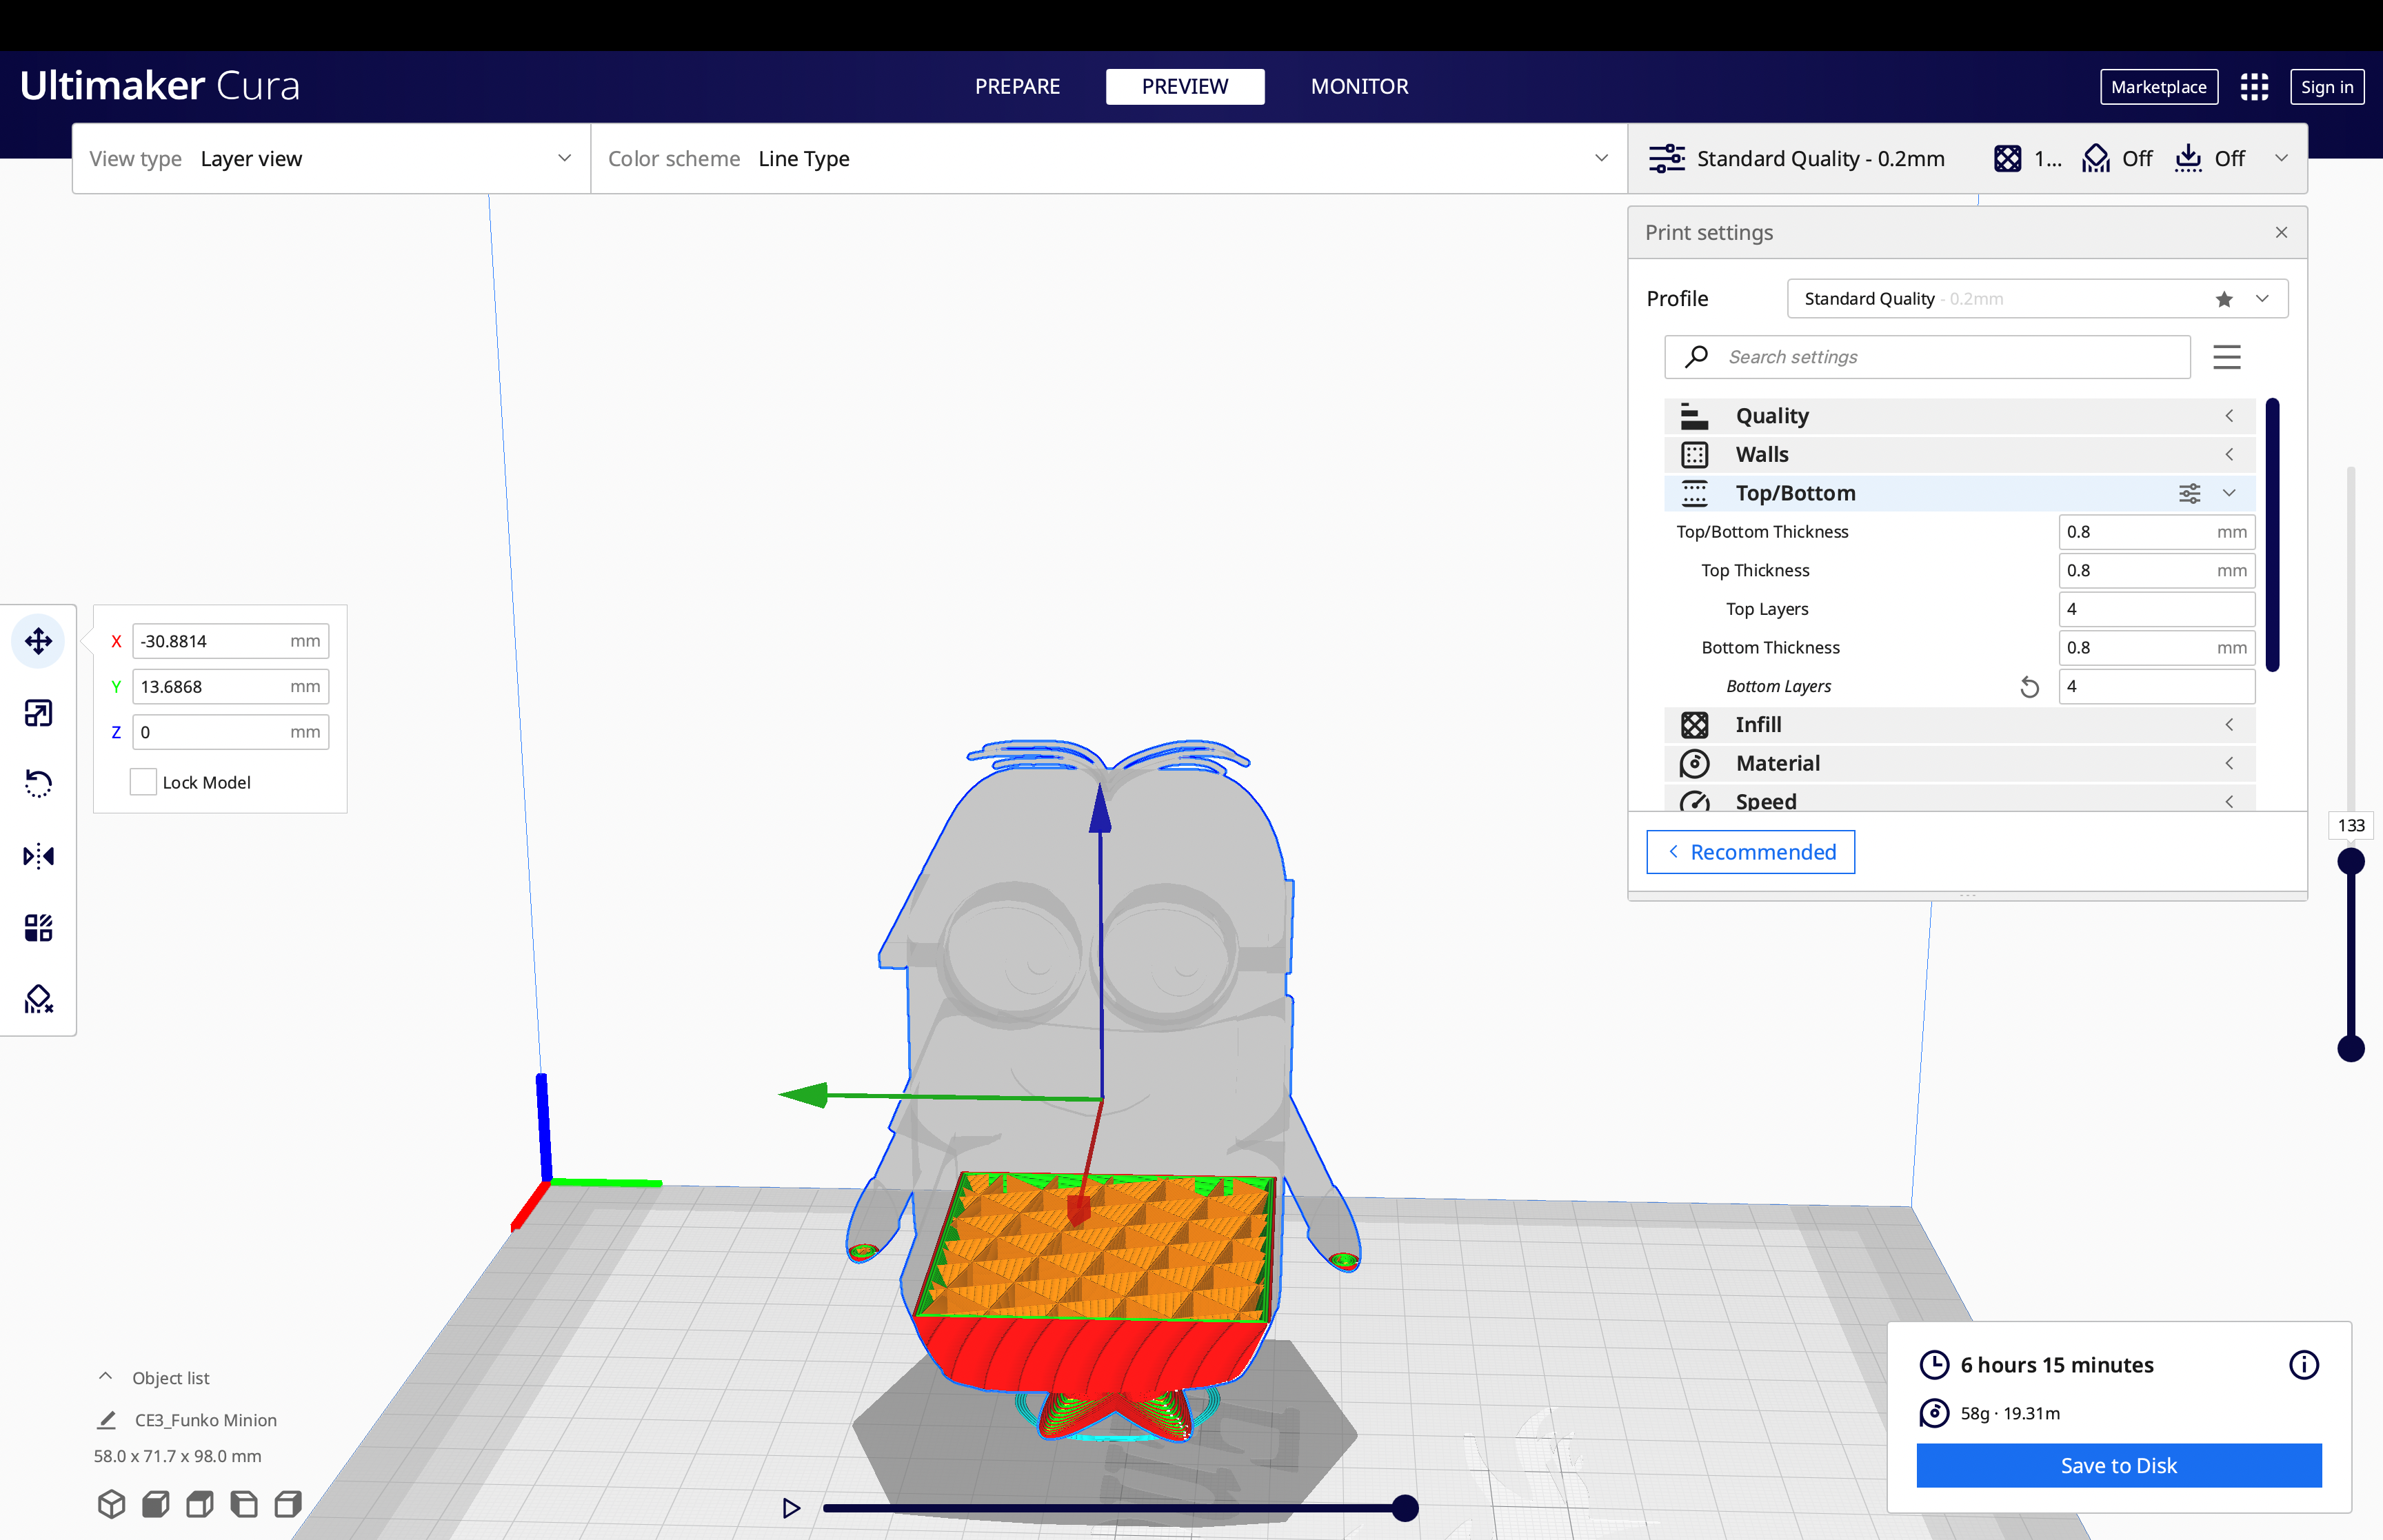This screenshot has width=2383, height=1540.
Task: Expand the Material settings section
Action: [1959, 764]
